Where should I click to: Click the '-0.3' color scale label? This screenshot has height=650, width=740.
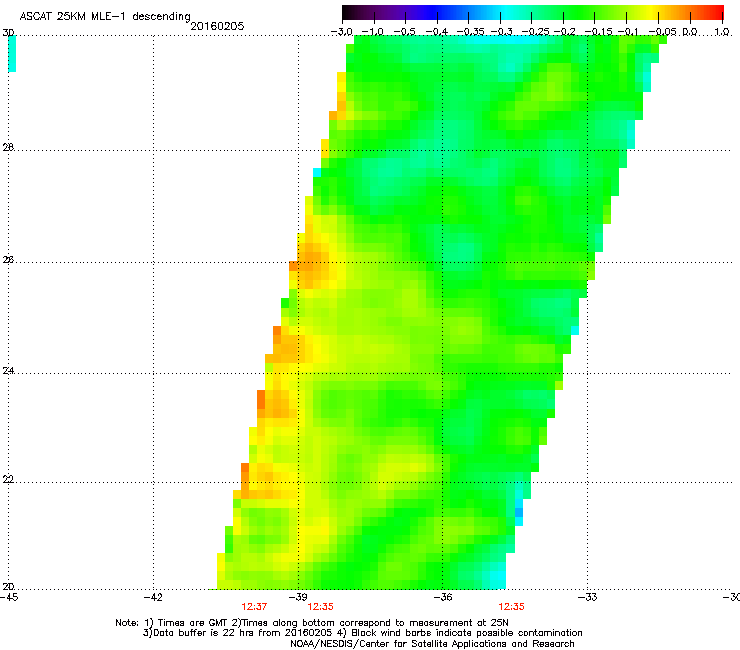pyautogui.click(x=501, y=32)
